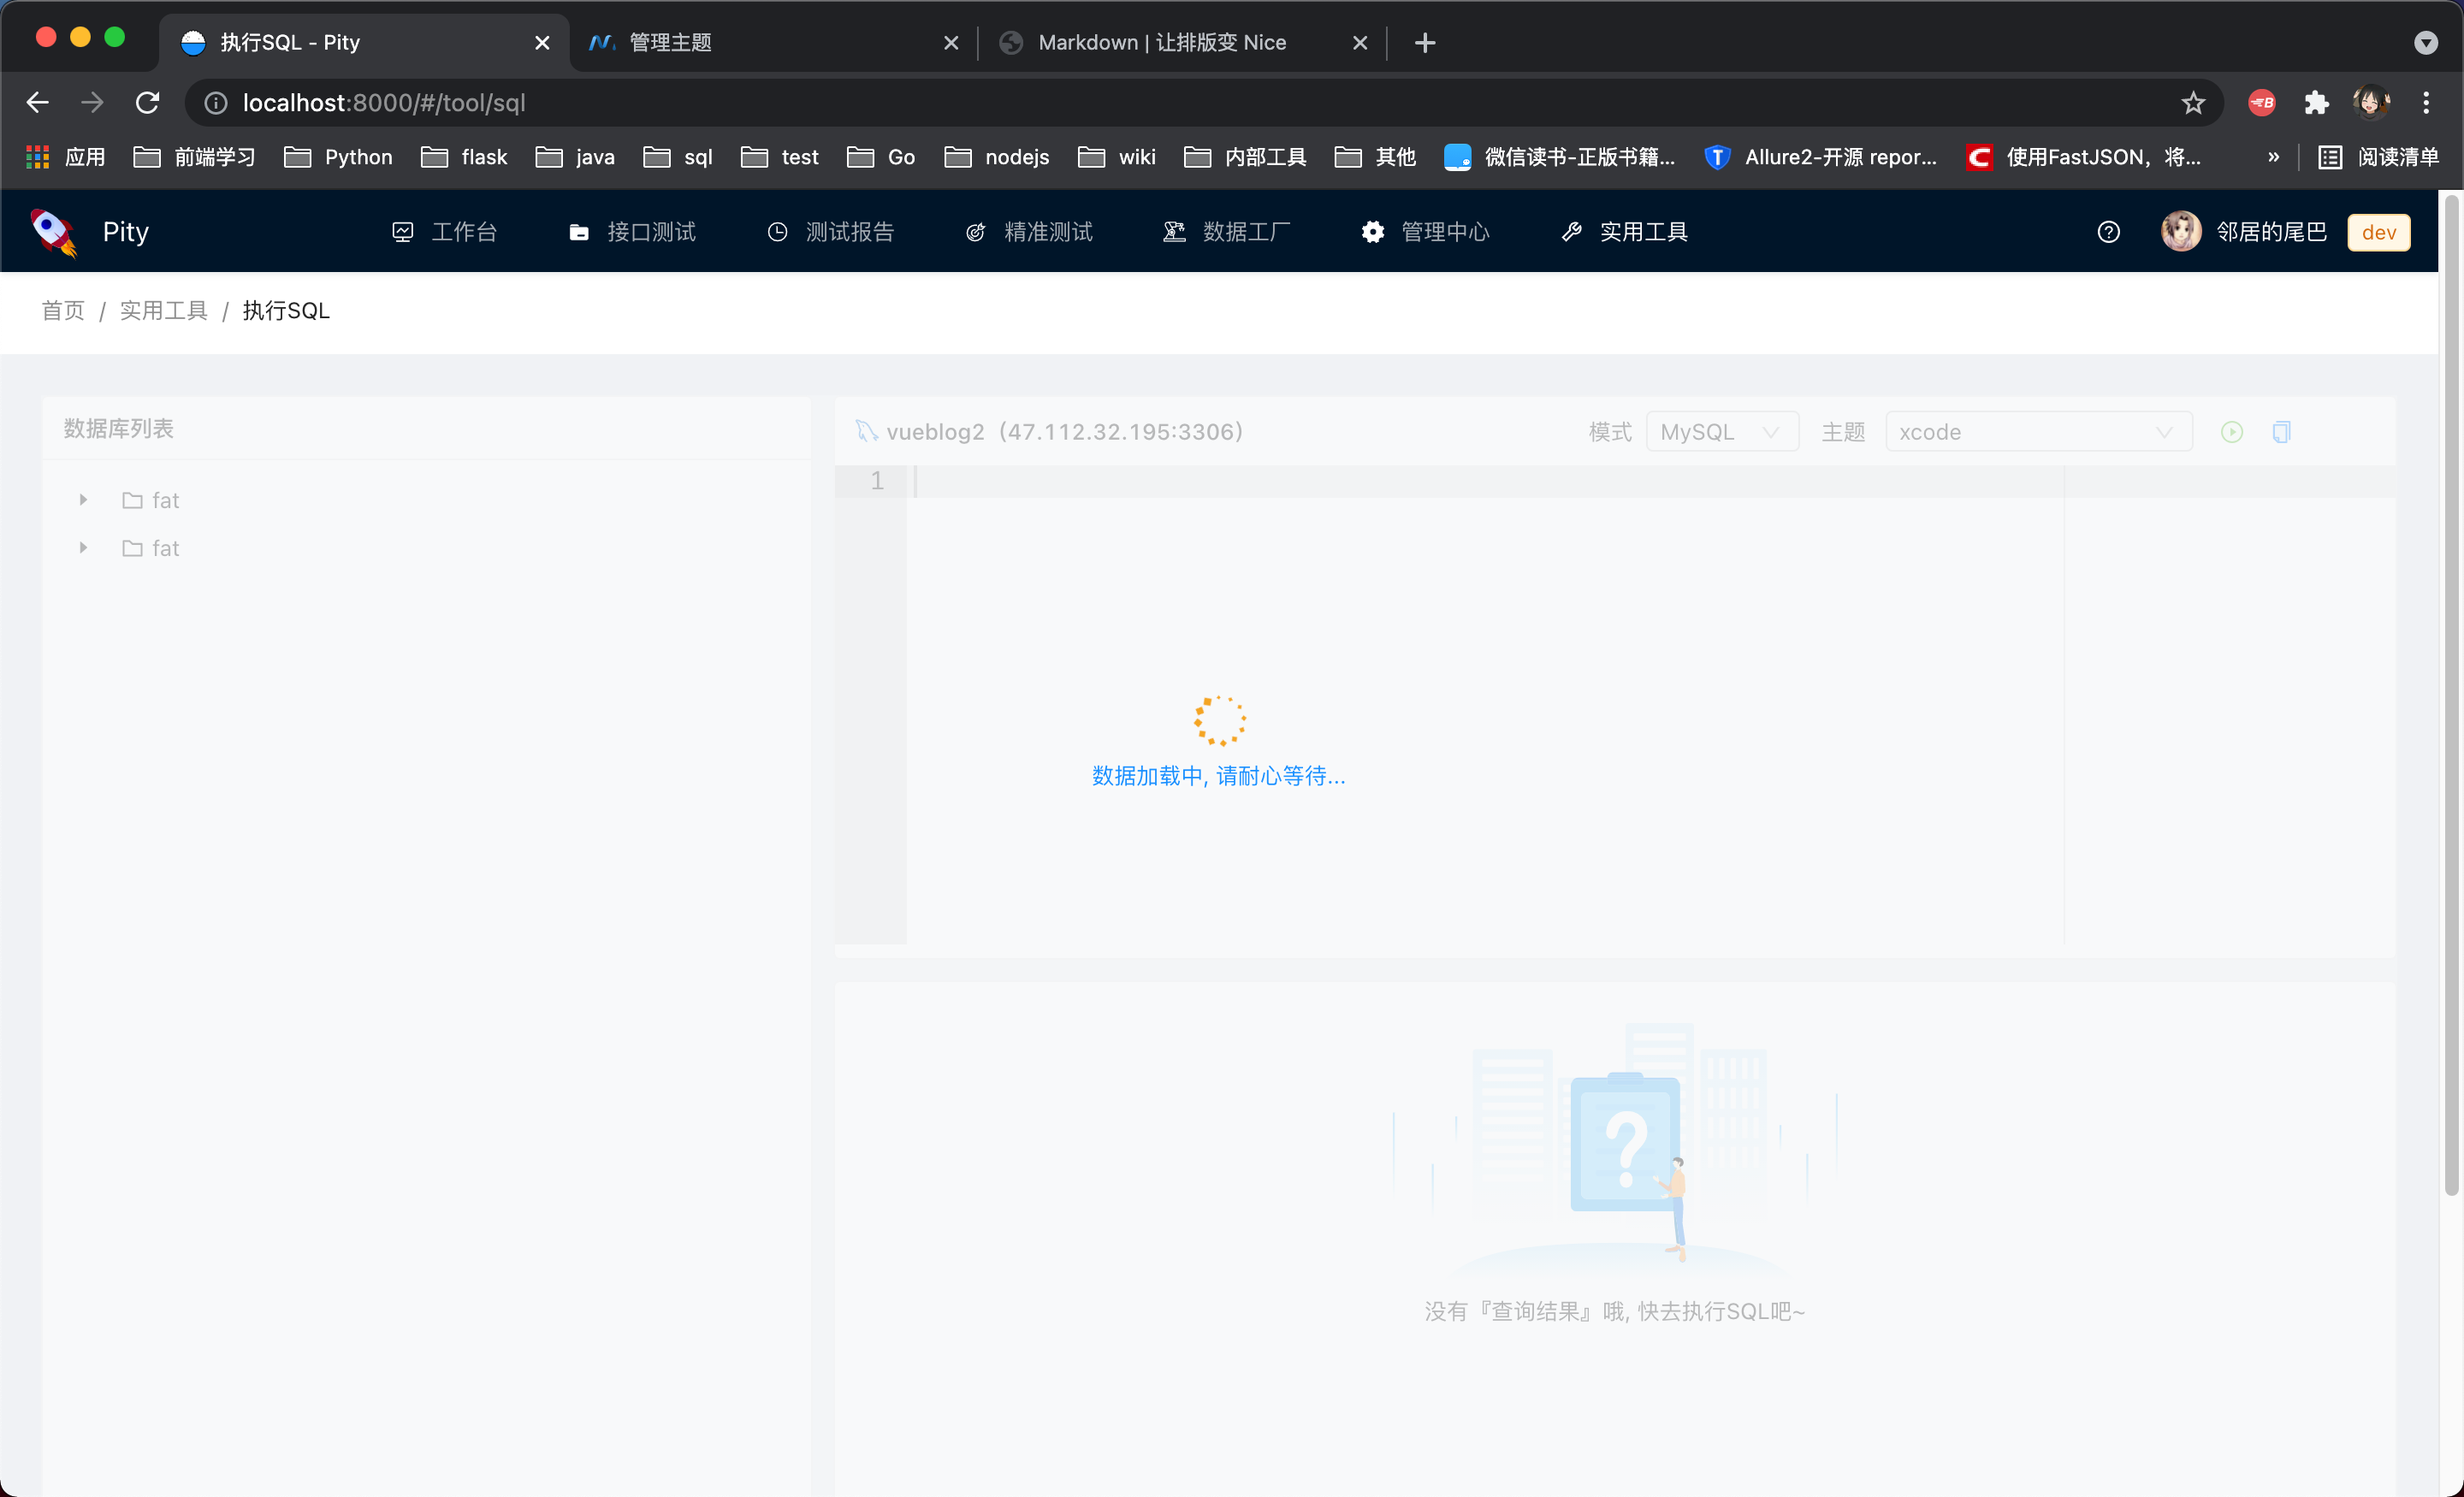Bookmark this page with star icon
The width and height of the screenshot is (2464, 1497).
coord(2193,103)
